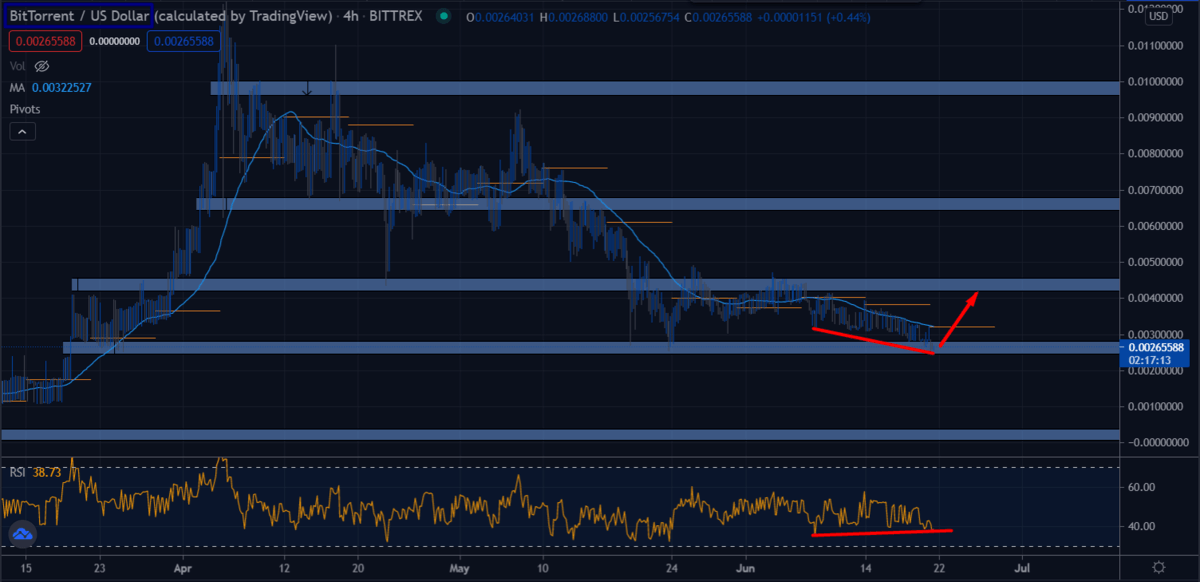Image resolution: width=1200 pixels, height=582 pixels.
Task: Toggle Vol indicator visibility eye icon
Action: [x=42, y=66]
